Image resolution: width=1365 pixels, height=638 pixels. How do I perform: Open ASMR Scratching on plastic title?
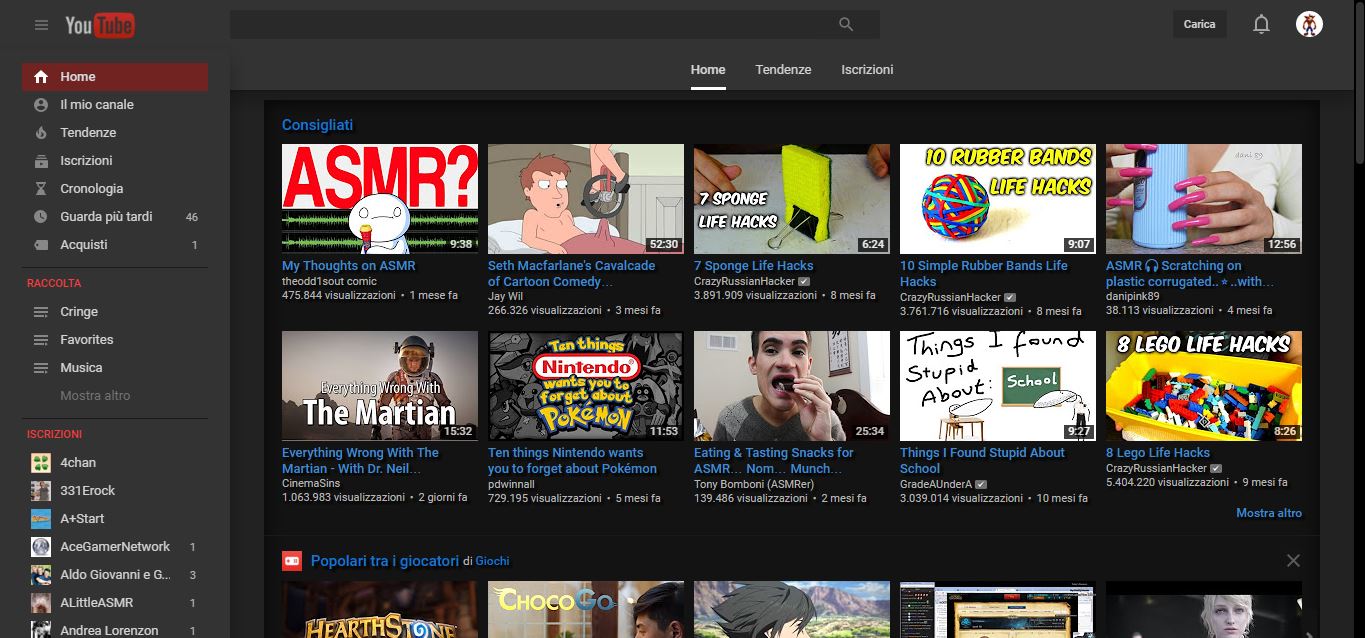(x=1190, y=274)
